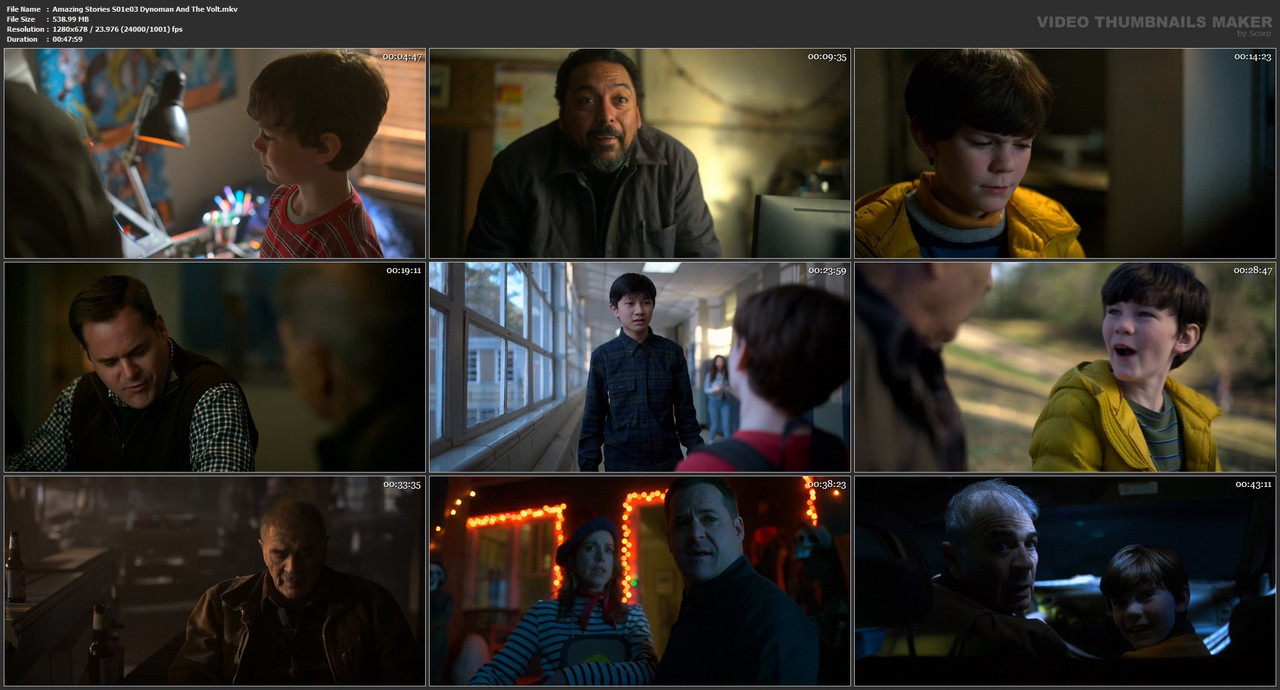Select the thumbnail timestamped 00:19:11

[x=215, y=367]
